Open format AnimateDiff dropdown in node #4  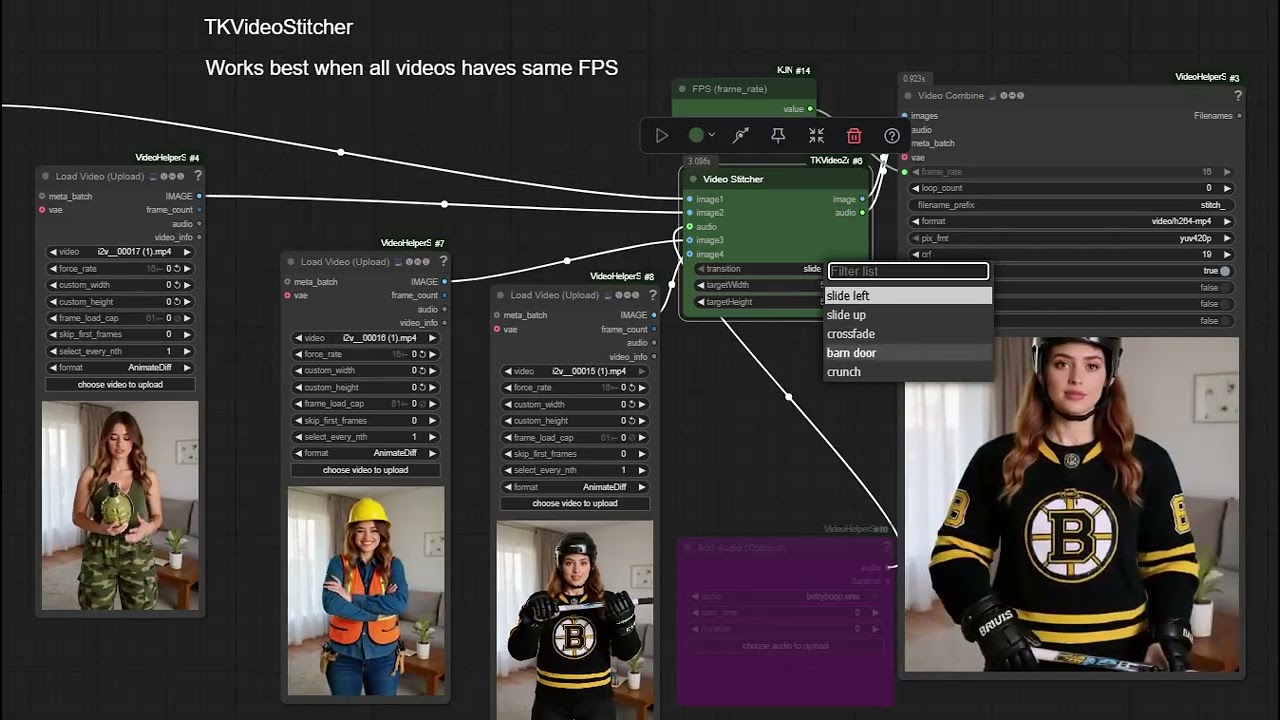point(120,367)
